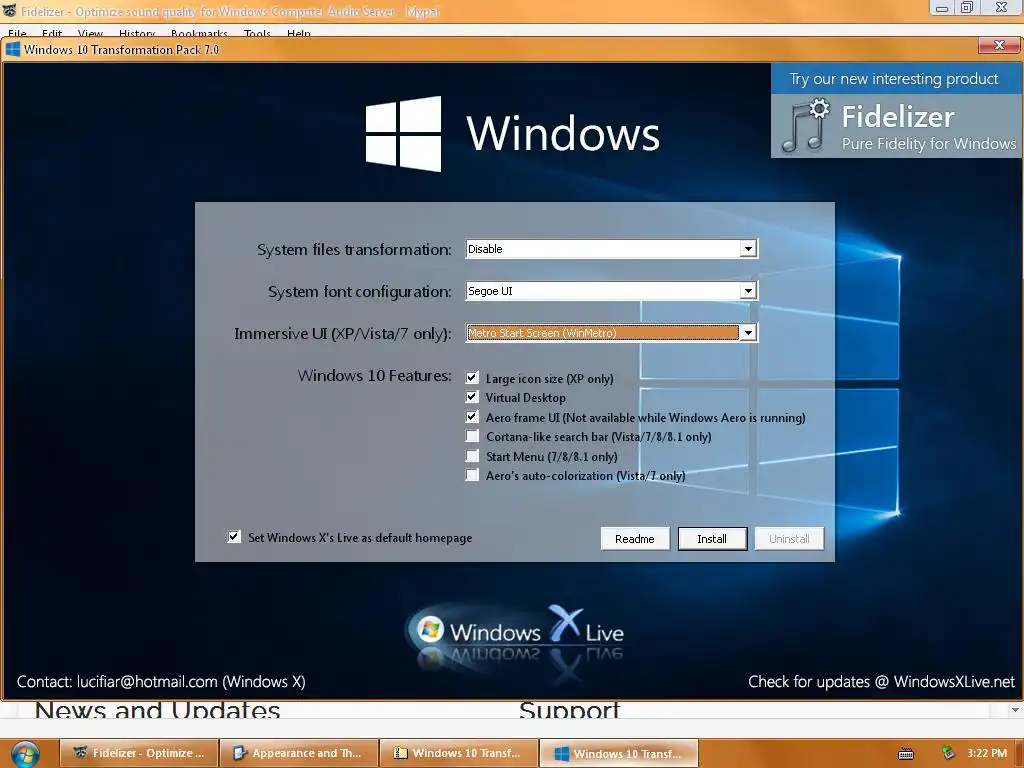Click the News and Updates heading
Image resolution: width=1024 pixels, height=768 pixels.
[157, 710]
